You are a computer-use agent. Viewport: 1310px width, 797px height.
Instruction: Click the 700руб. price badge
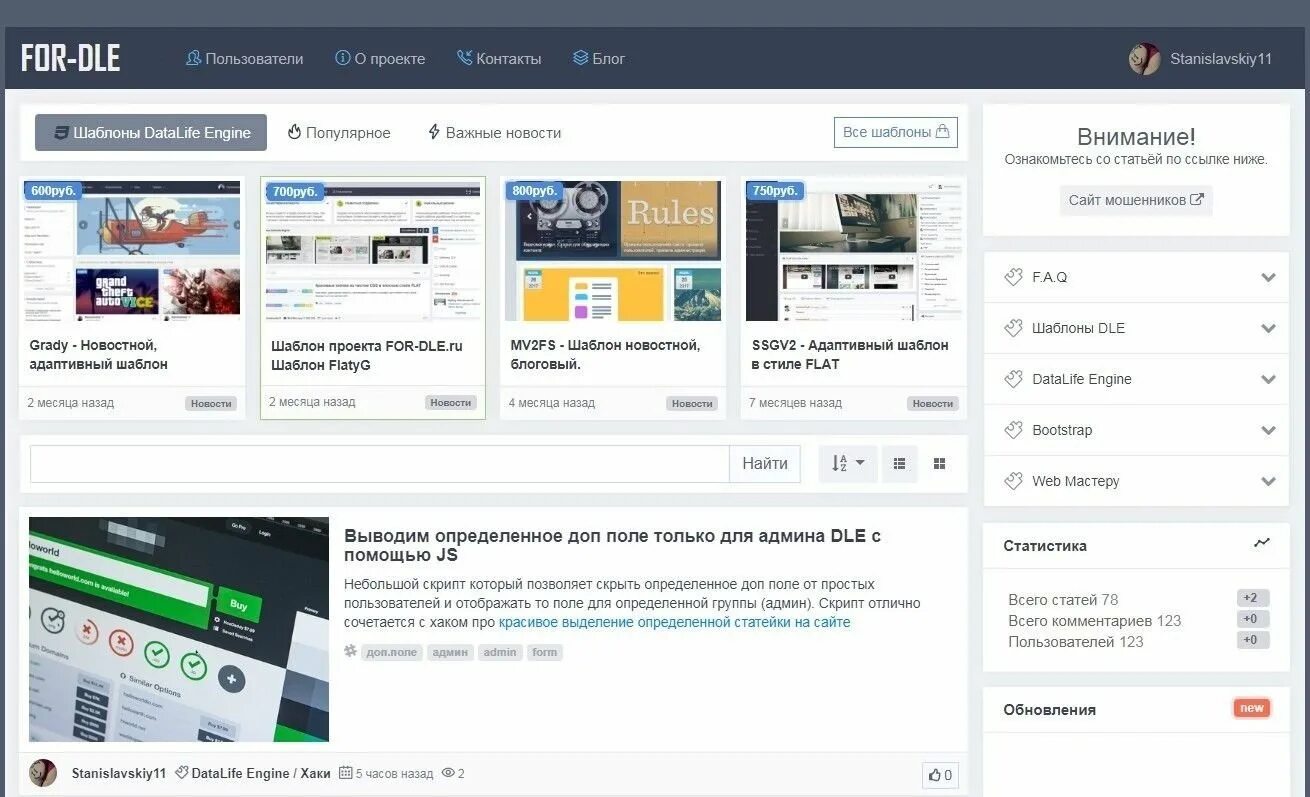pos(294,191)
